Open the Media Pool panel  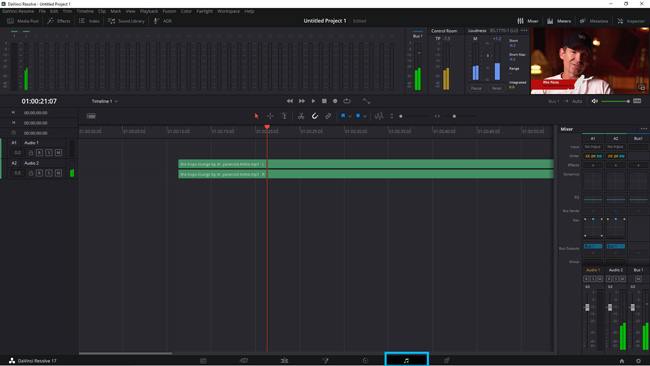(23, 21)
